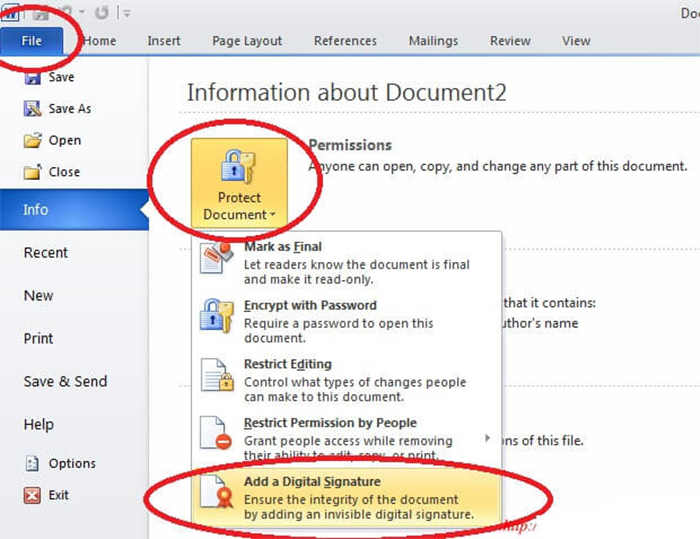
Task: Click description 'Require a password to open this'
Action: (338, 323)
